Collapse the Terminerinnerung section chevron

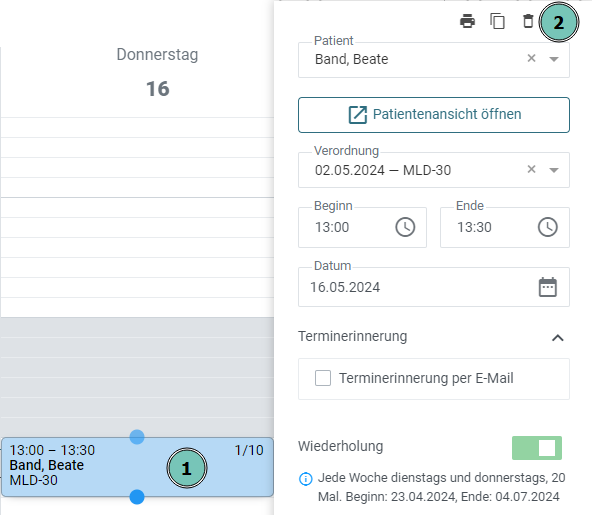pyautogui.click(x=558, y=338)
